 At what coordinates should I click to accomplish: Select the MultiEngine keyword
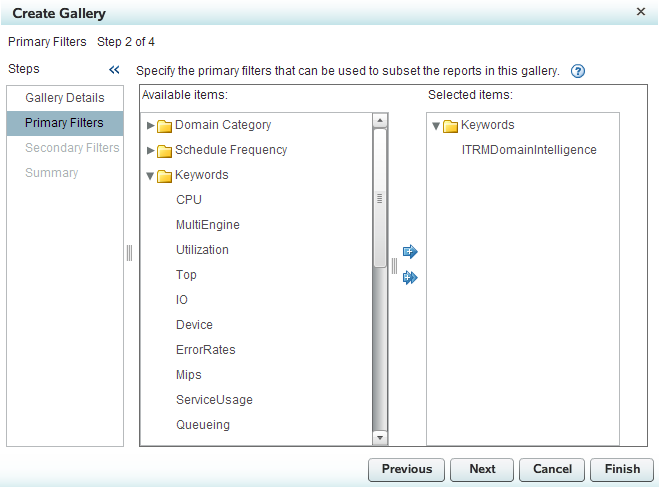[208, 225]
